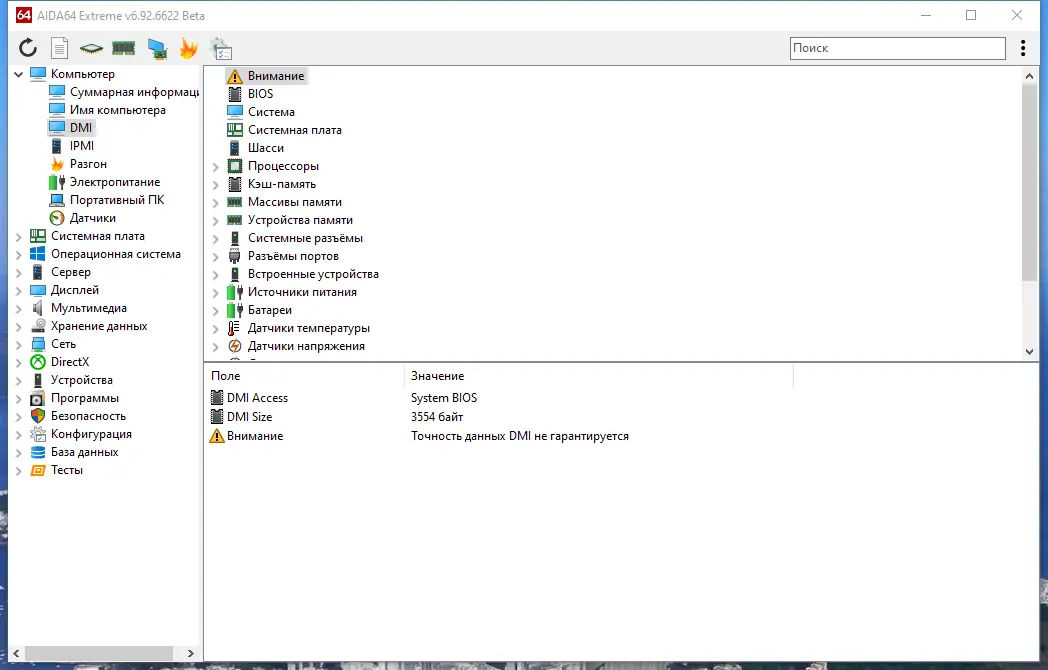Open the Датчики sensor page

click(x=92, y=218)
